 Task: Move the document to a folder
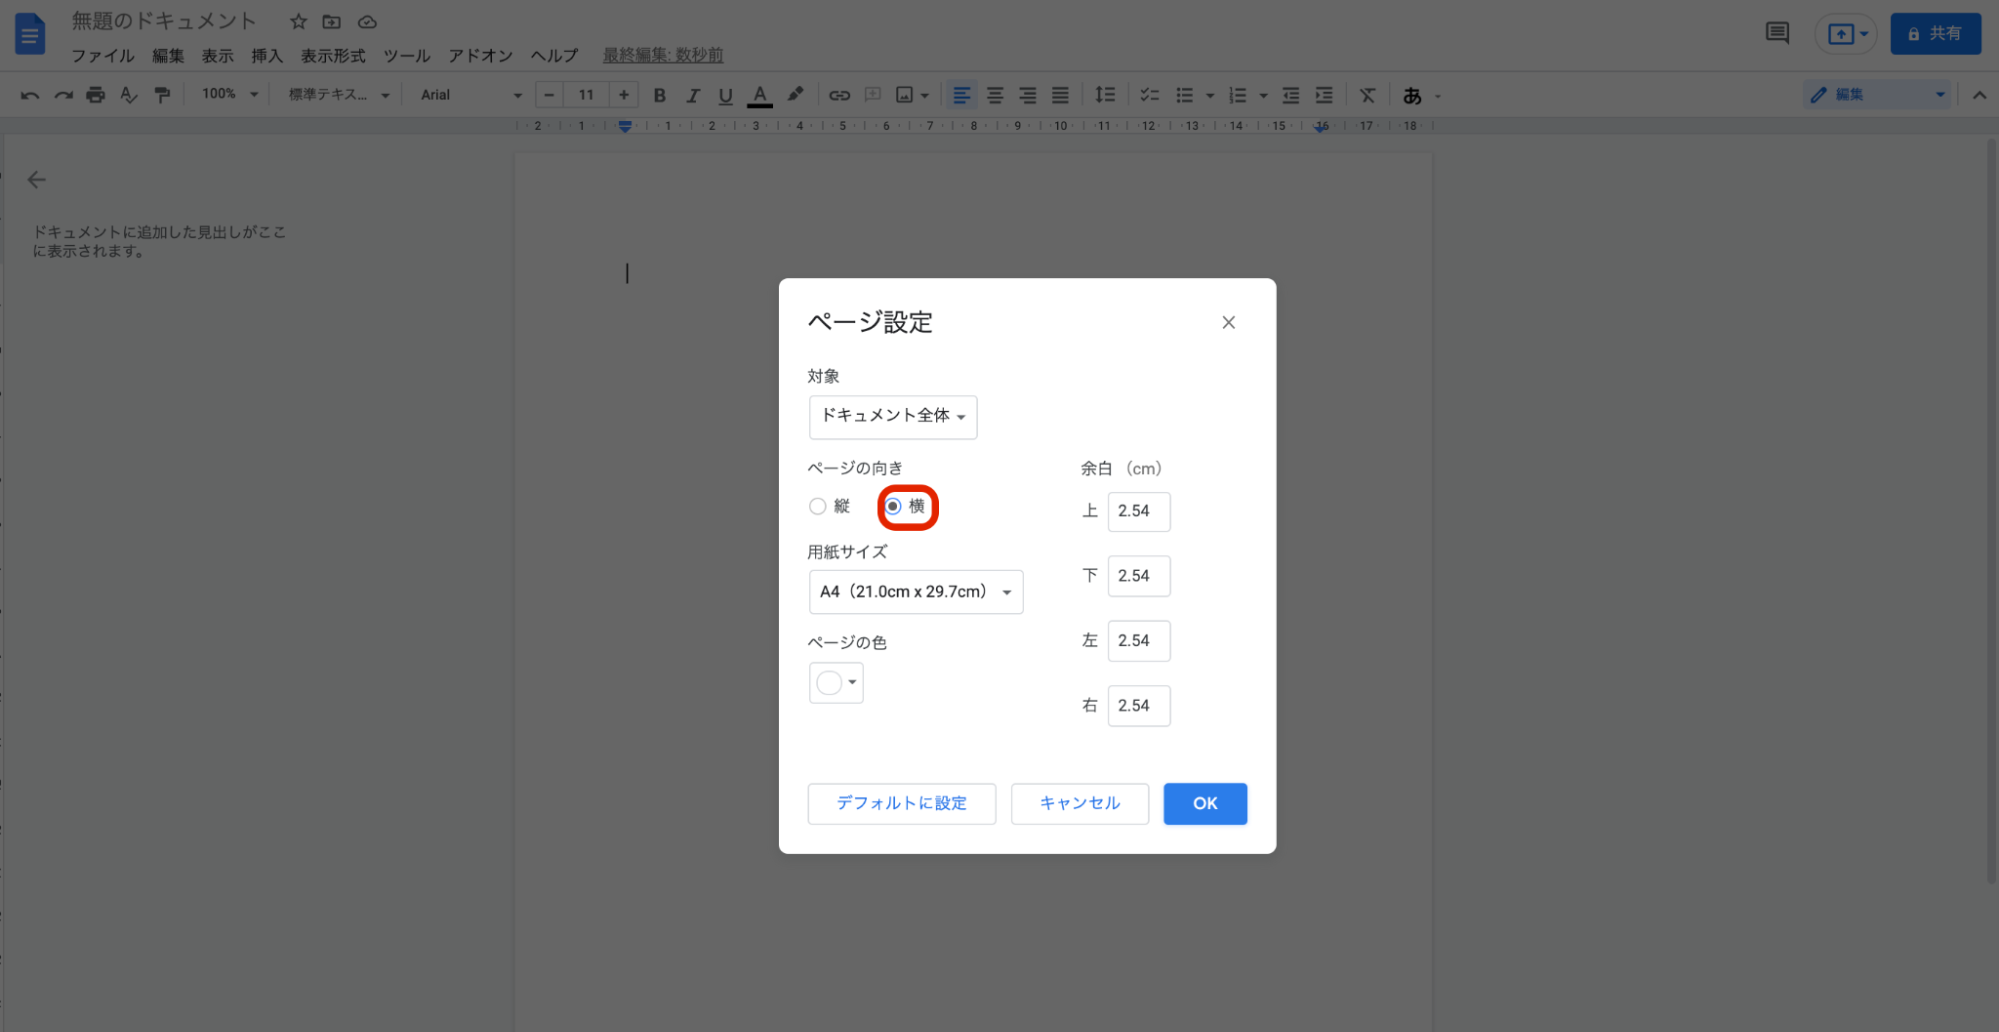332,21
